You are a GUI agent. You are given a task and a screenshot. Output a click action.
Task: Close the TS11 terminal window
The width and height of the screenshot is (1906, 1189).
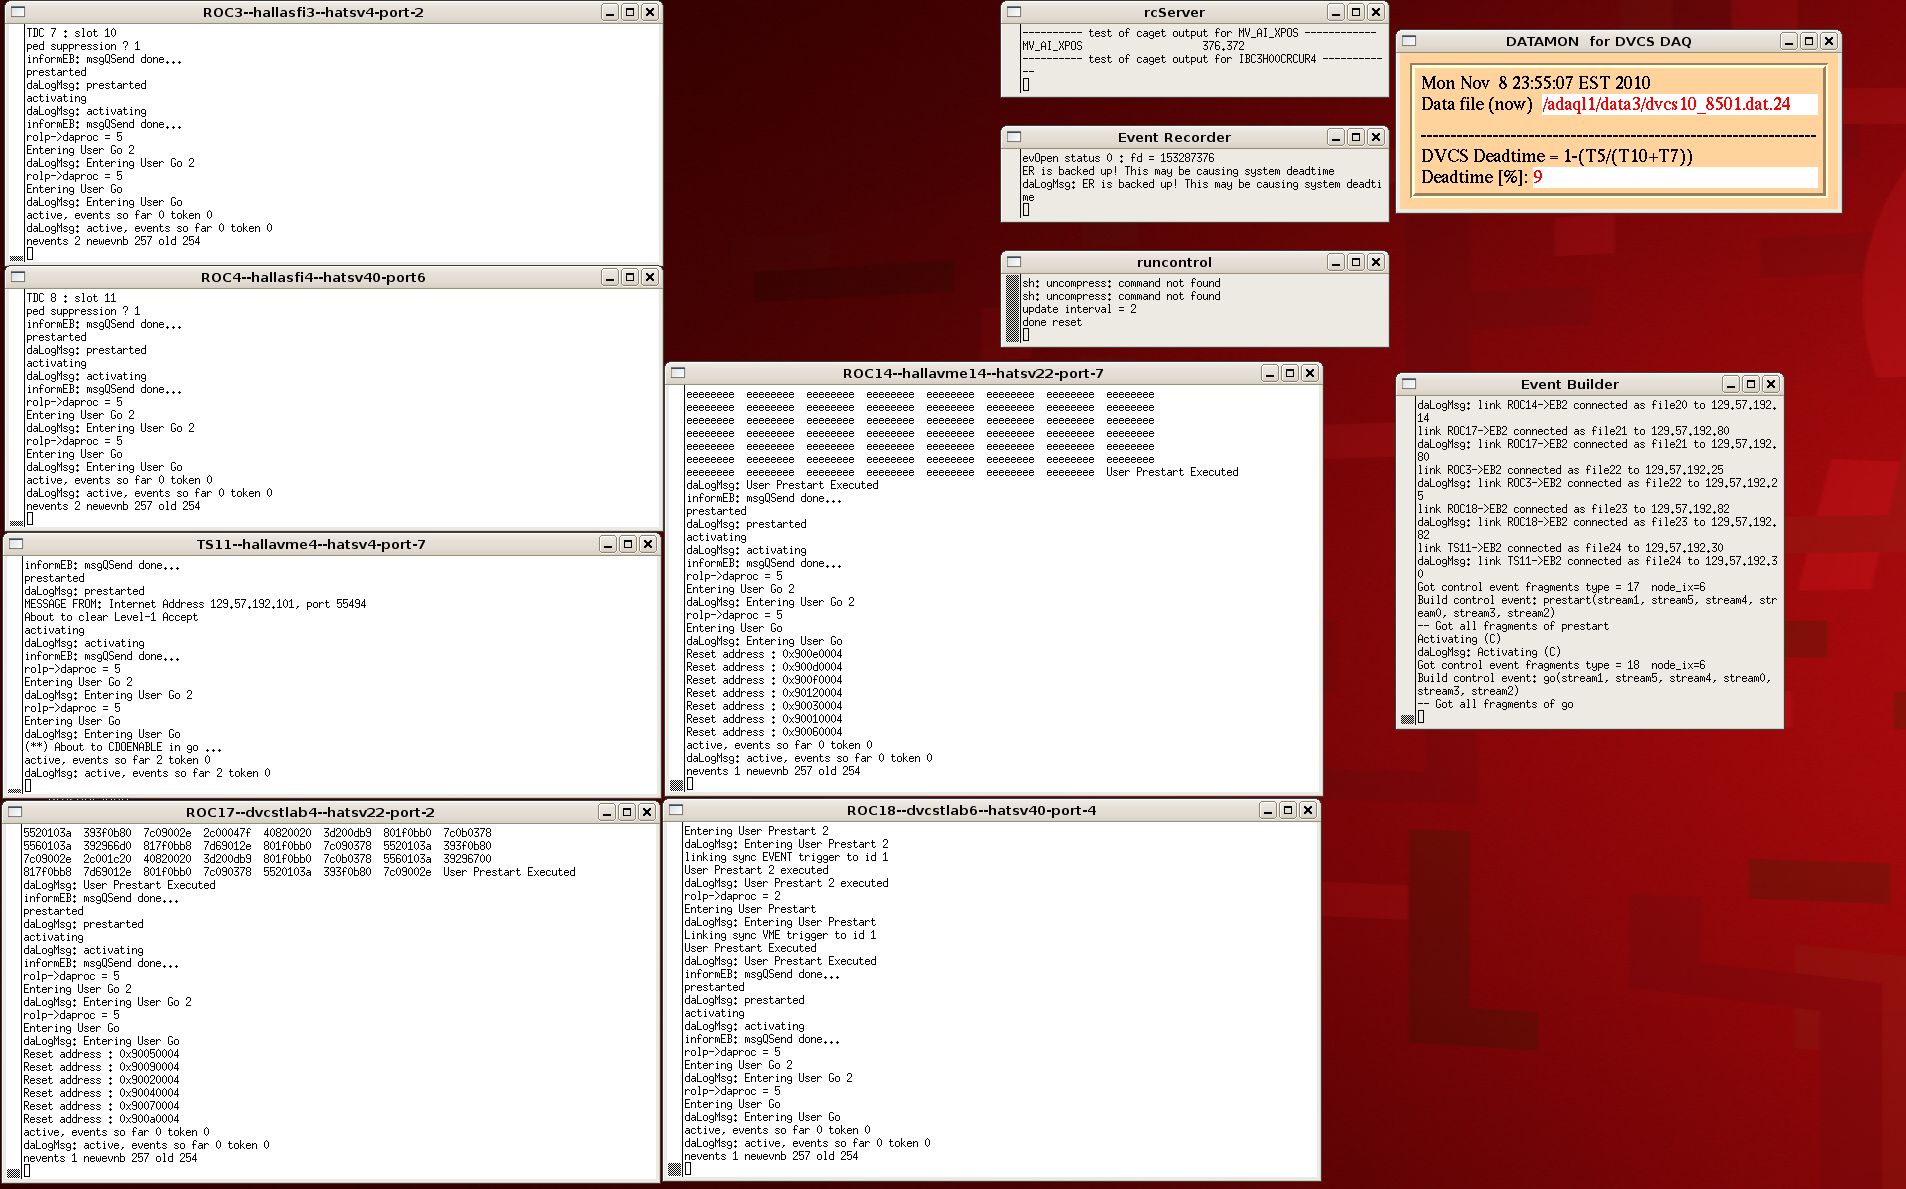[x=648, y=544]
